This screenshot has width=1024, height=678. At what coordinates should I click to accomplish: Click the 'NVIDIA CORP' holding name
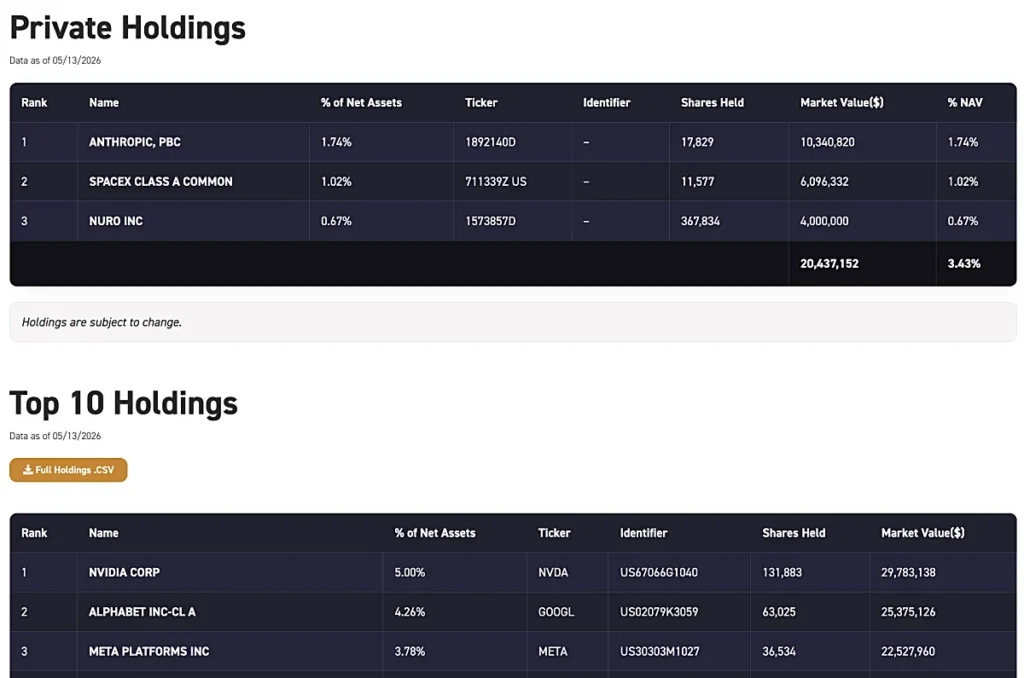pos(124,572)
